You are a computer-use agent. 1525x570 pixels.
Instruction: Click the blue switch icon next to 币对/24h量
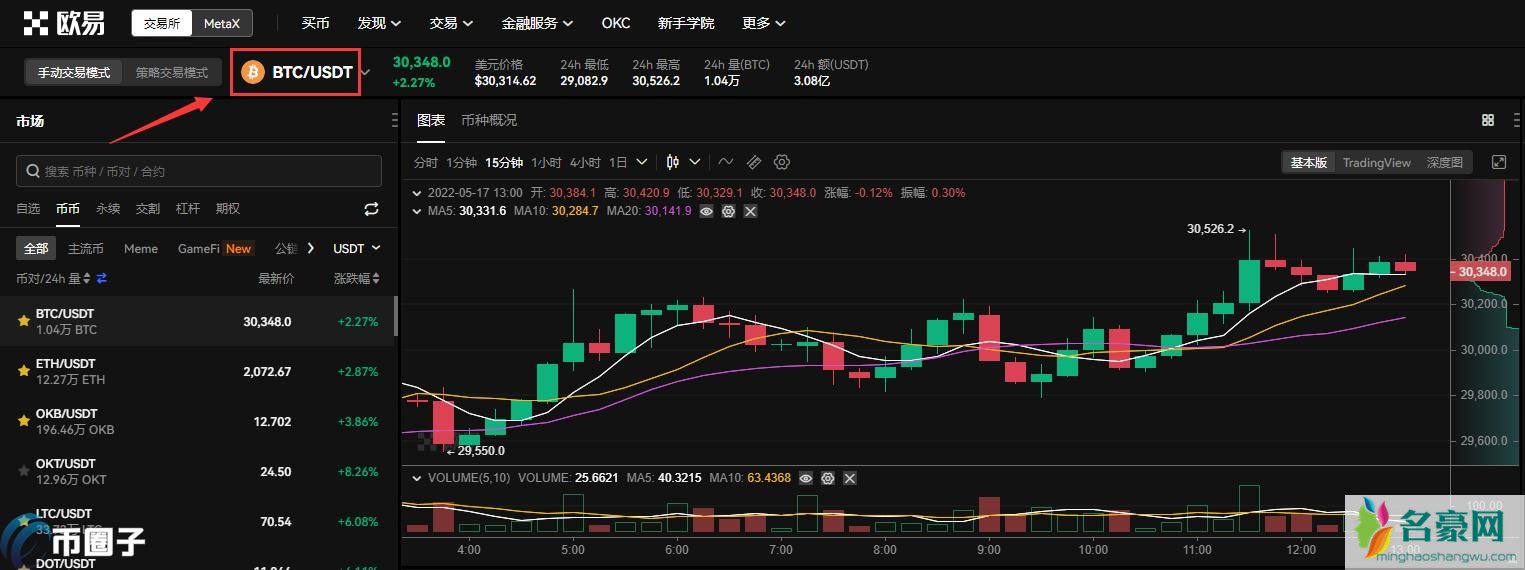pos(101,278)
